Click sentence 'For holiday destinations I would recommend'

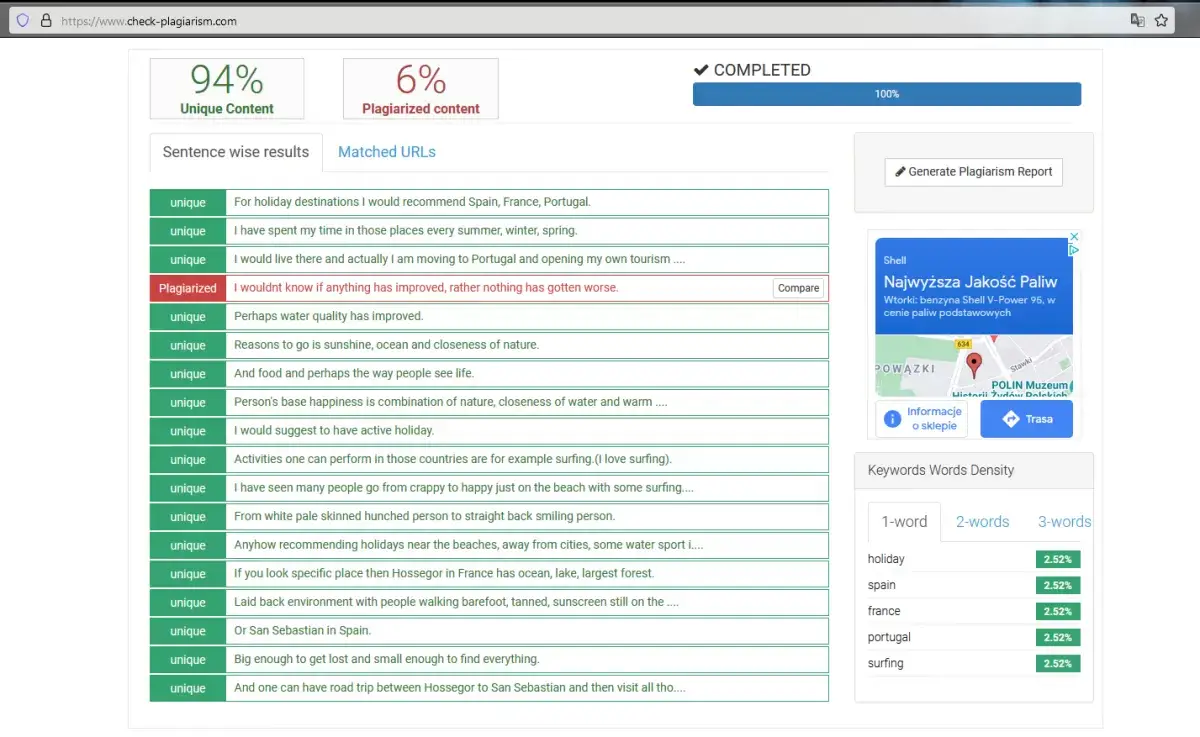(412, 202)
